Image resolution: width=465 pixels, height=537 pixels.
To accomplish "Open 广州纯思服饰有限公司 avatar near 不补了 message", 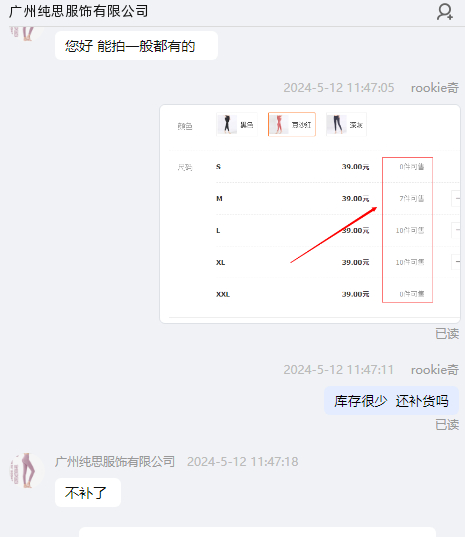I will click(27, 471).
